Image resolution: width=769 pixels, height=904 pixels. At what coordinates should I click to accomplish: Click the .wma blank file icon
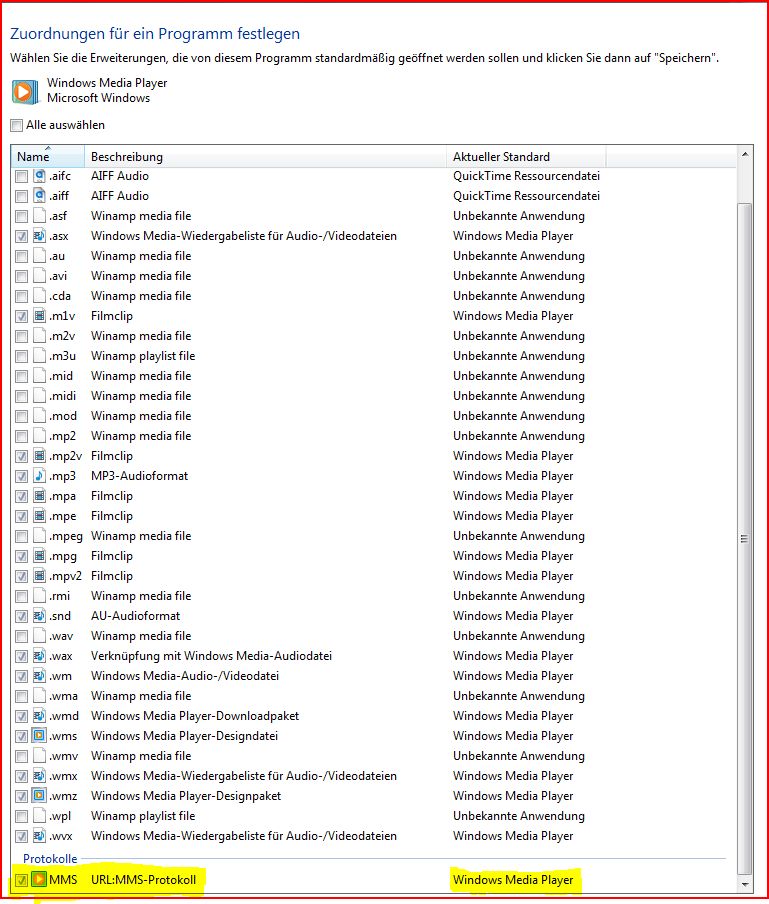click(39, 696)
